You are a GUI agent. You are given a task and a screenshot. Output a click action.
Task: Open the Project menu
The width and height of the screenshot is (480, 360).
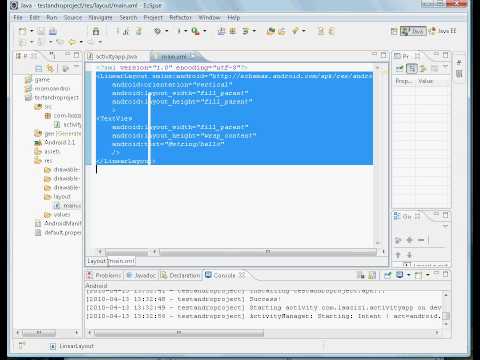coord(153,17)
